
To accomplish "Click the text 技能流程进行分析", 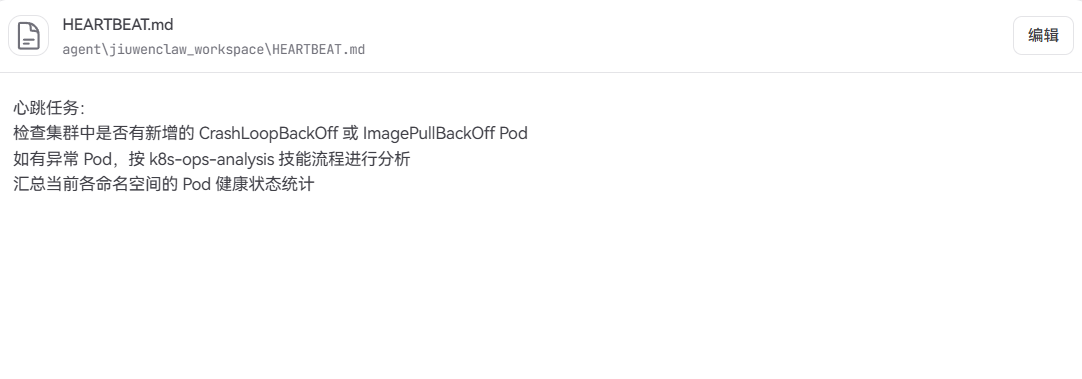I will (344, 159).
